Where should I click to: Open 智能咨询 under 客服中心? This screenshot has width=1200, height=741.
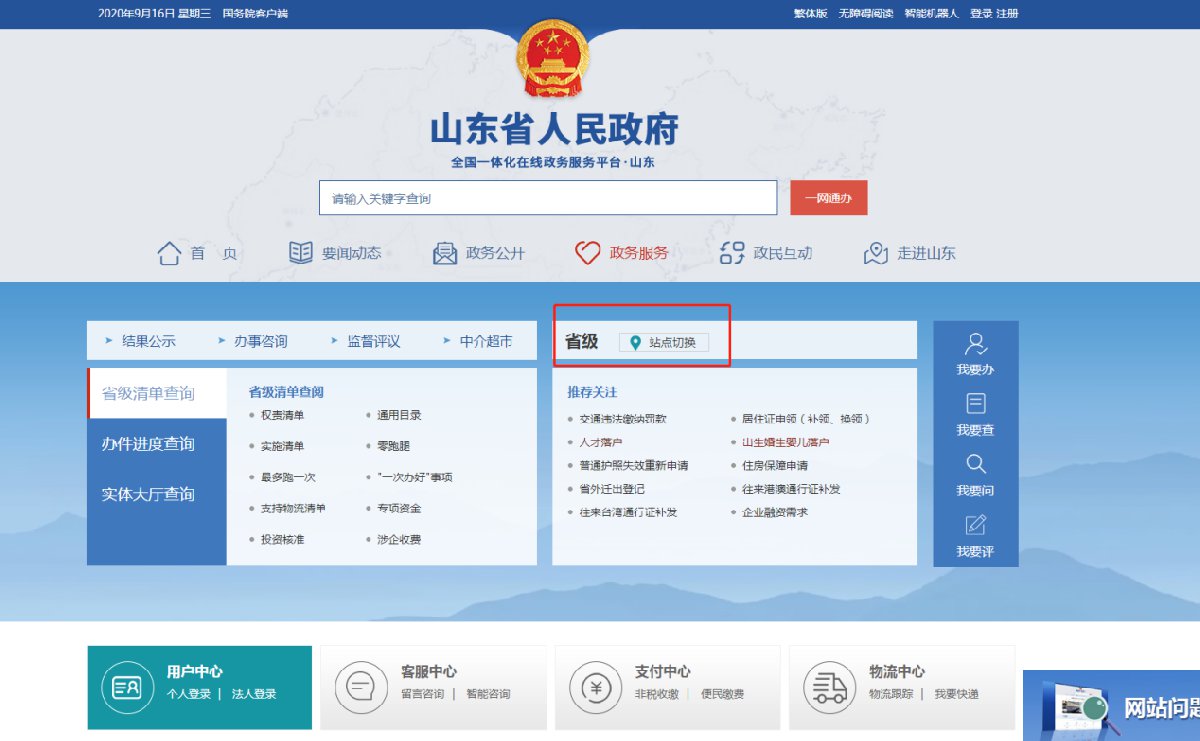pyautogui.click(x=487, y=694)
